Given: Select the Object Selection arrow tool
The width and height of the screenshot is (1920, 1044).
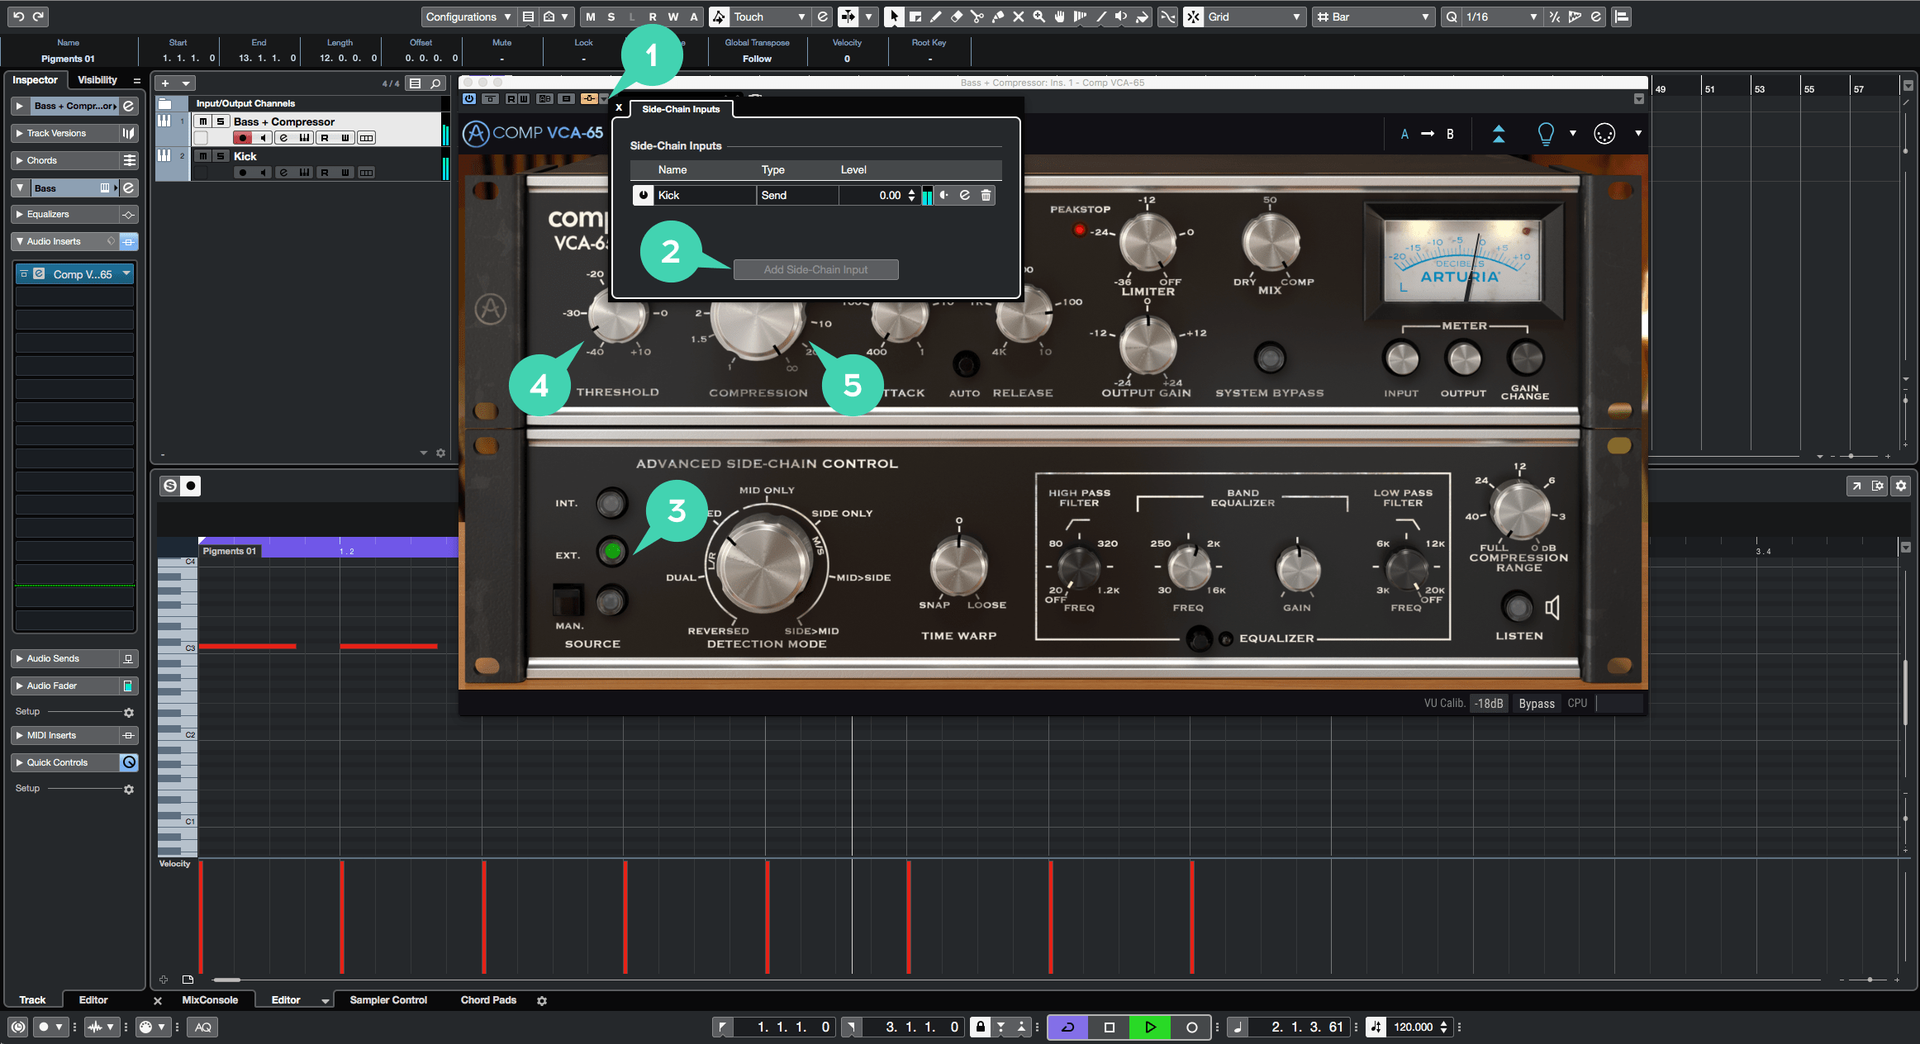Looking at the screenshot, I should coord(894,17).
